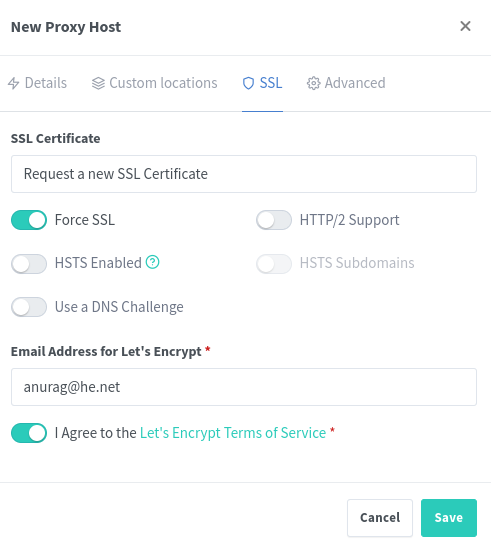This screenshot has width=491, height=551.
Task: Toggle the HSTS Subdomains switch
Action: coord(274,264)
